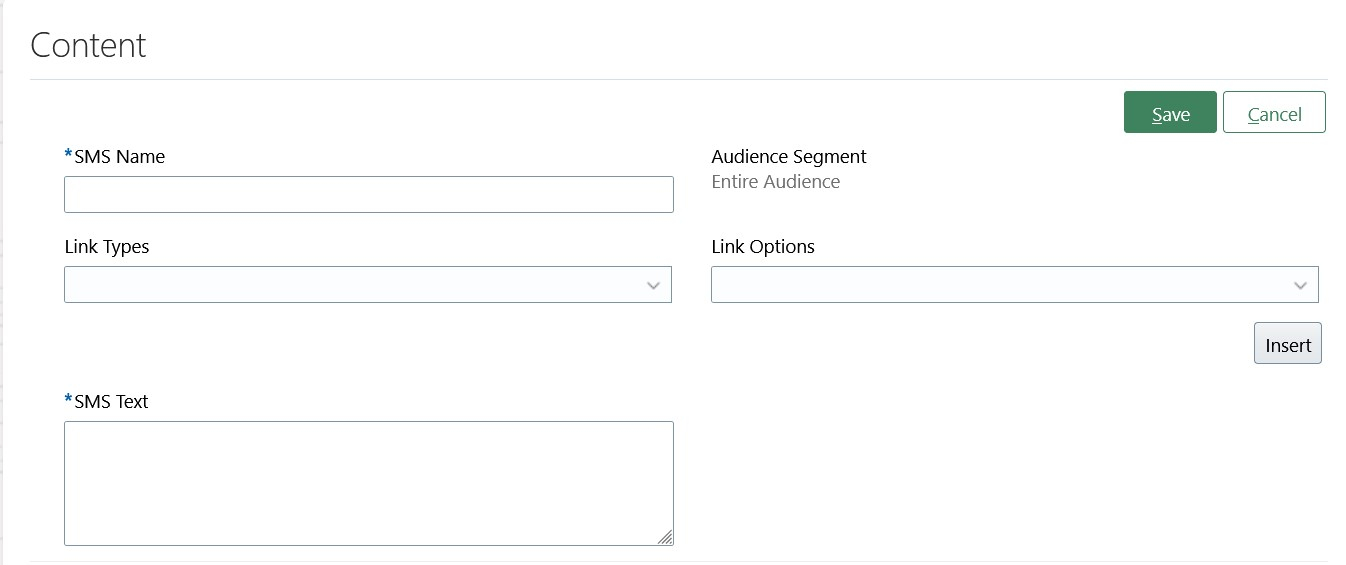Click the required asterisk beside SMS Text
1346x565 pixels.
(68, 400)
